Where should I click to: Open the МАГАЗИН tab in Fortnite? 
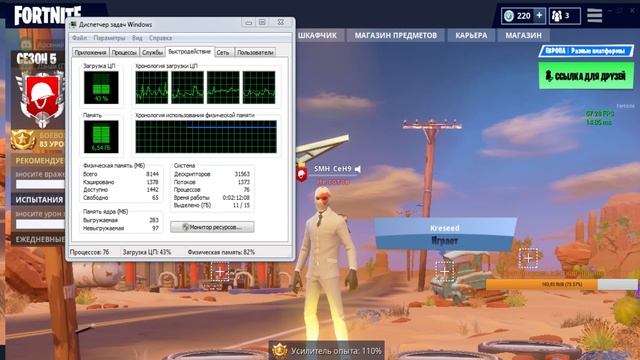[523, 36]
